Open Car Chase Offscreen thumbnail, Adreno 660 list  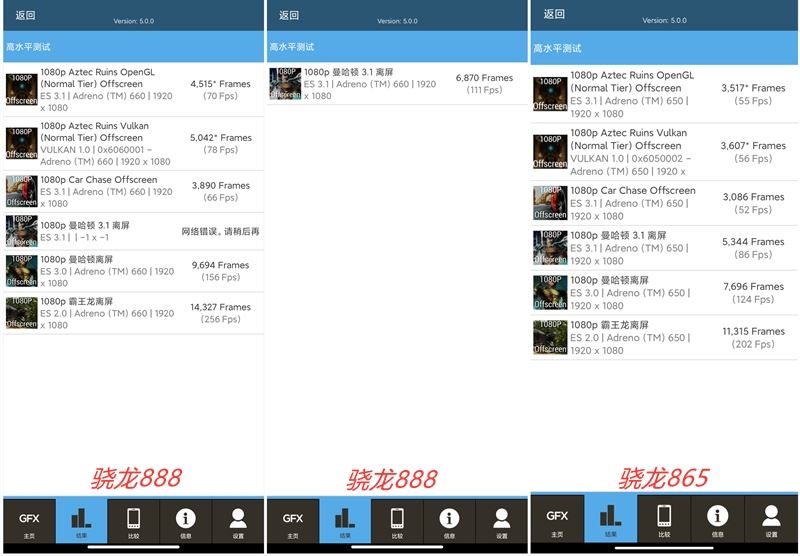21,191
